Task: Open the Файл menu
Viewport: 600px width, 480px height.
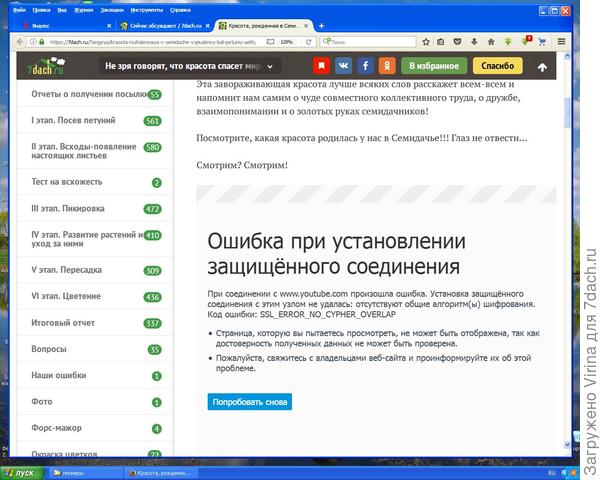Action: 19,10
